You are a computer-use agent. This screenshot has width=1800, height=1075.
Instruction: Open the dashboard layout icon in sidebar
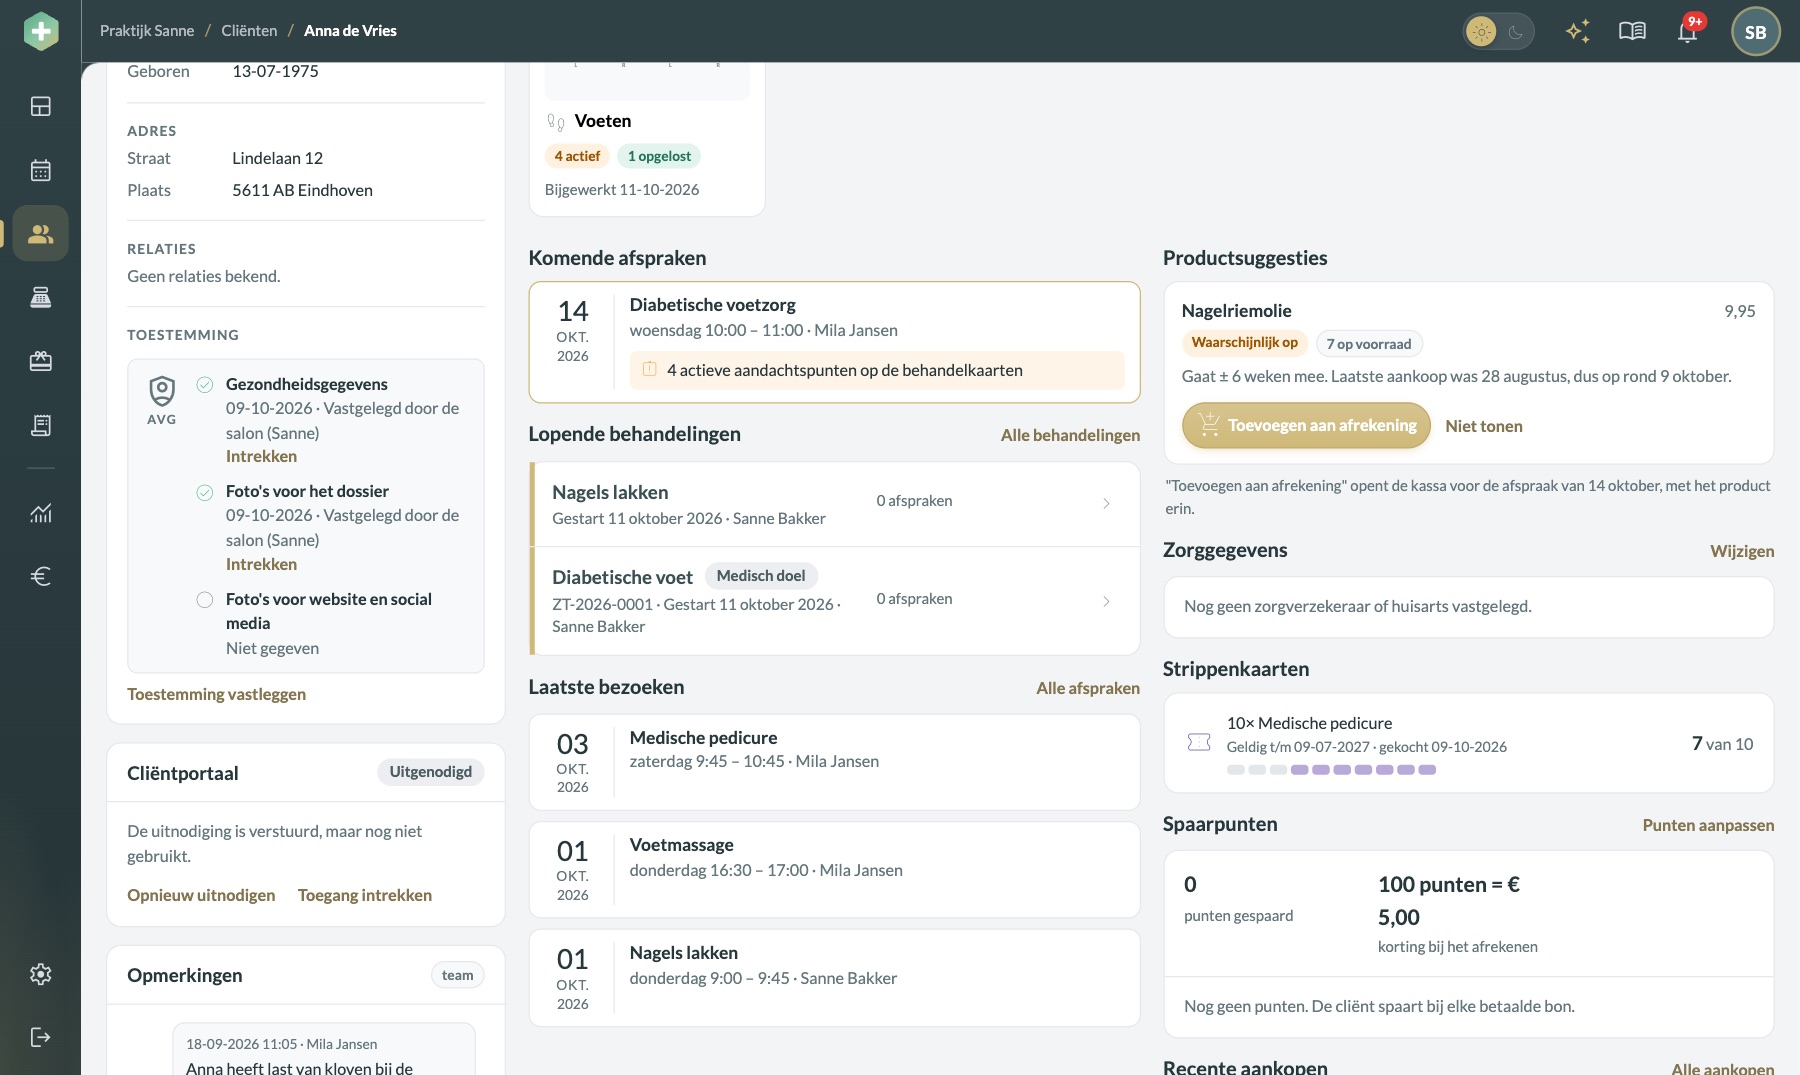(x=40, y=106)
